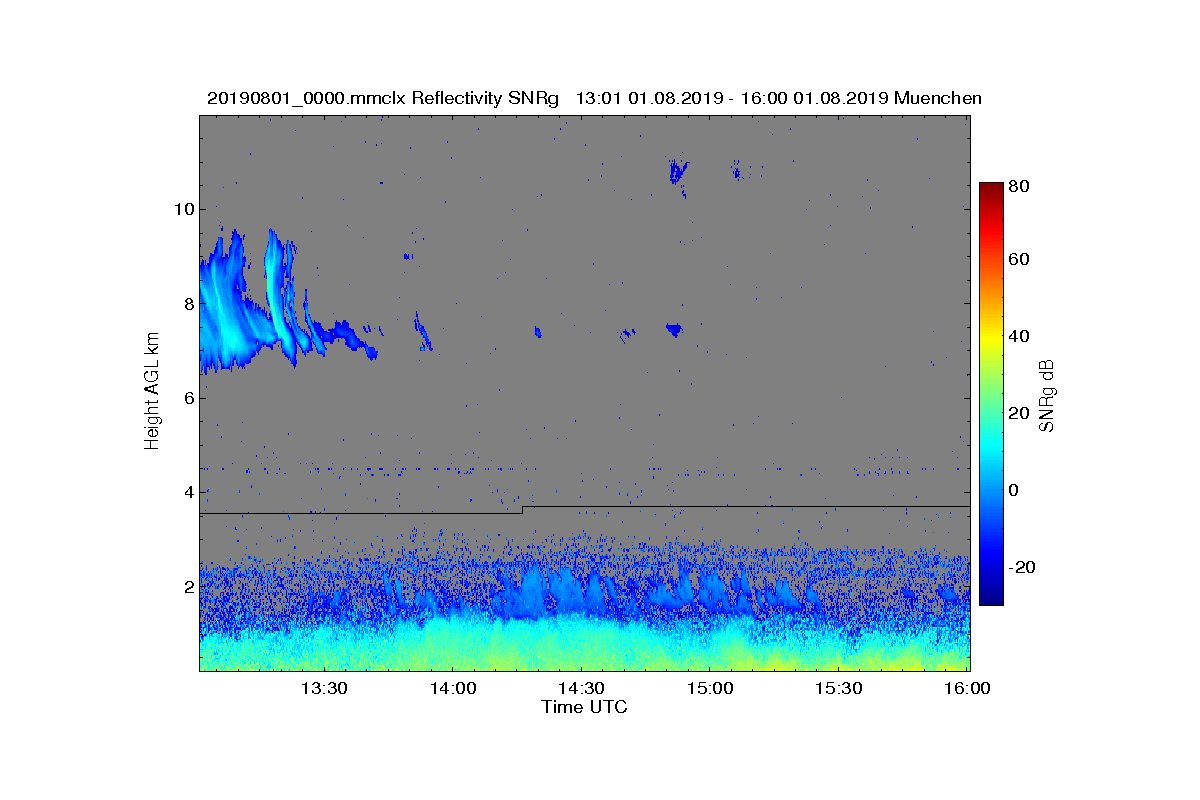The width and height of the screenshot is (1200, 800).
Task: Click the colorbar value label 0
Action: pyautogui.click(x=1015, y=490)
